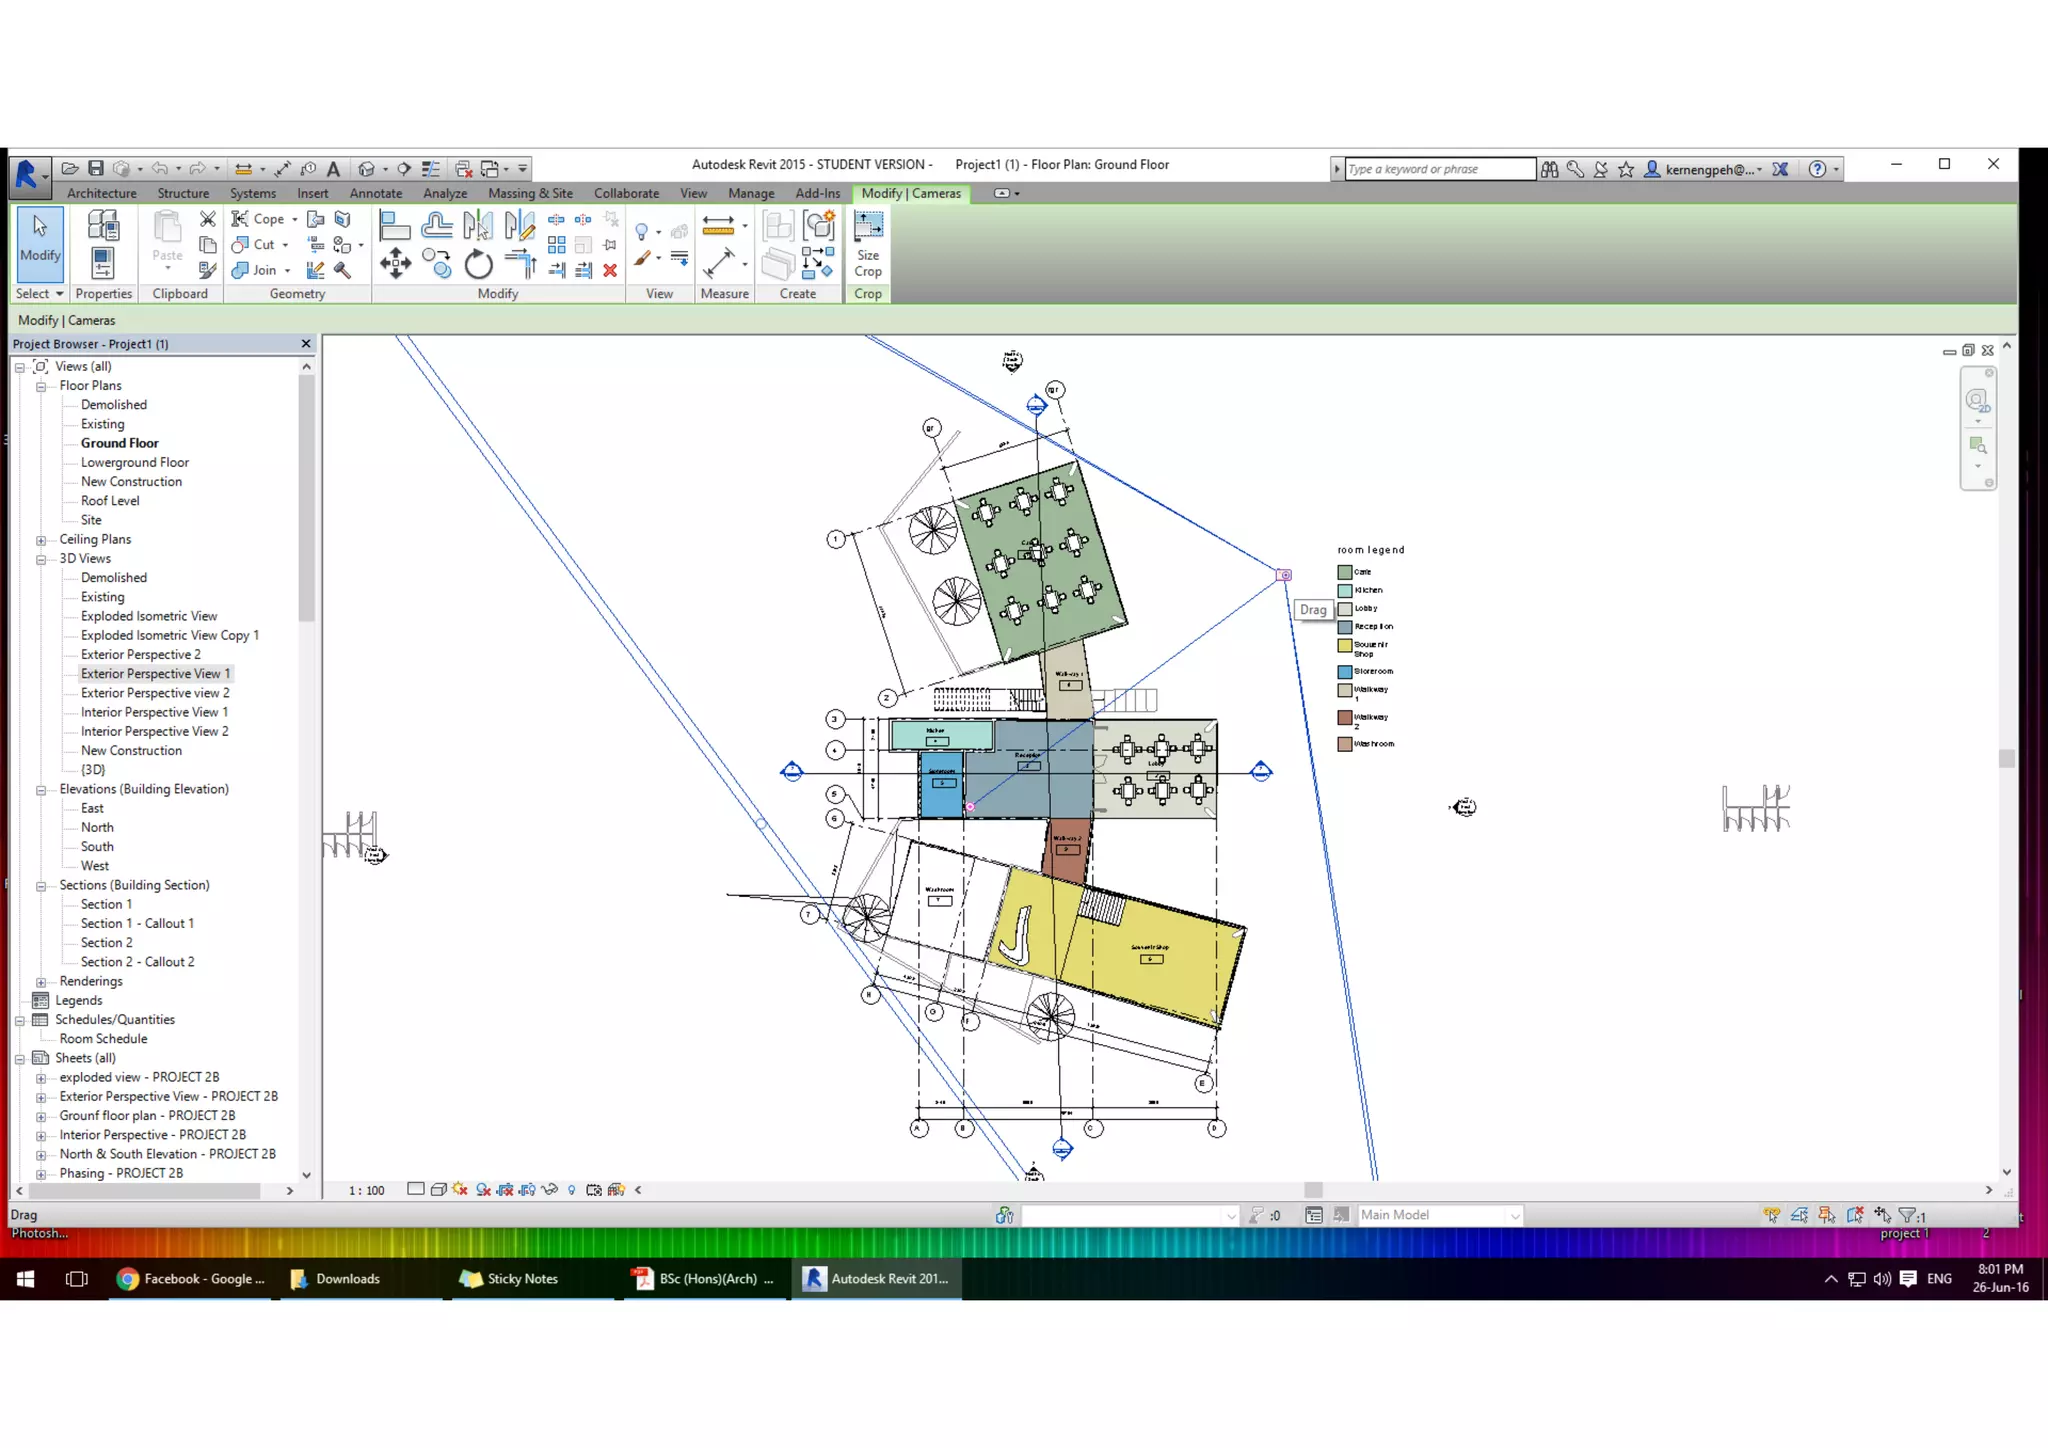Click the keyword search input field

(1438, 169)
